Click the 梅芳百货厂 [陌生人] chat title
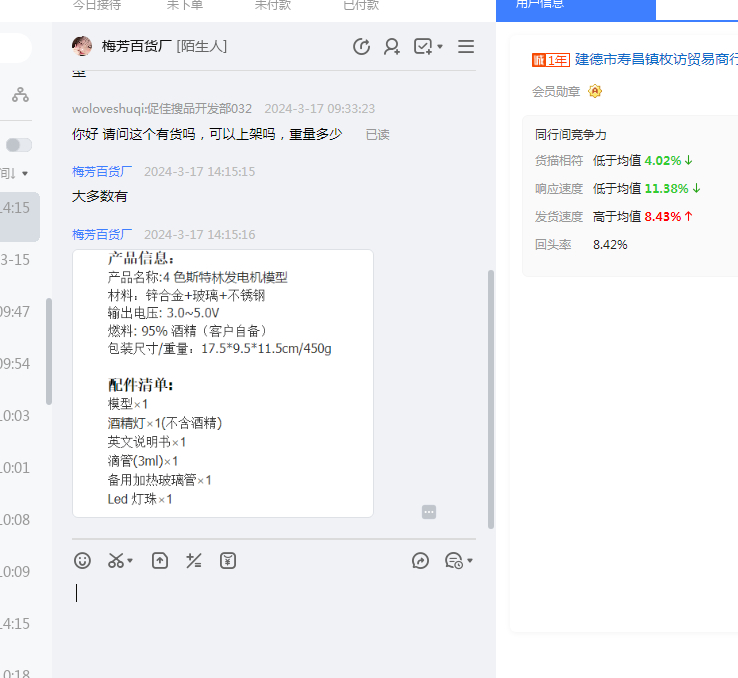Screen dimensions: 738x678 [x=164, y=46]
